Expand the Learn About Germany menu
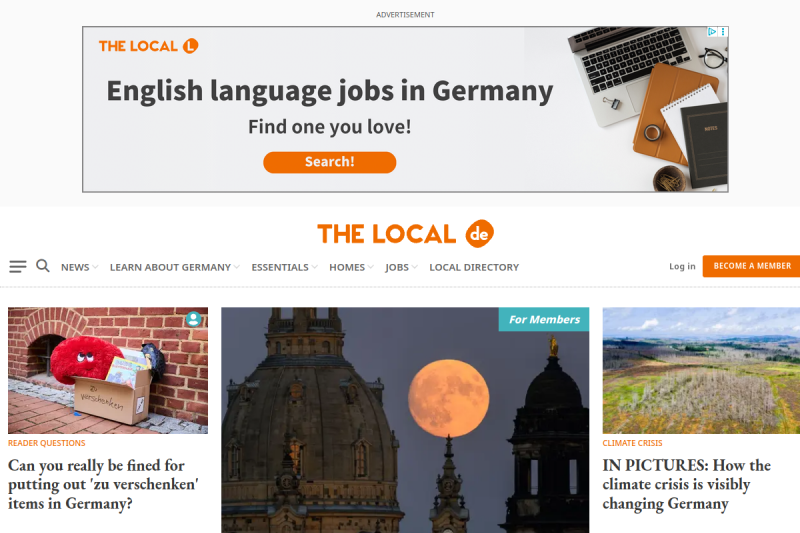The width and height of the screenshot is (800, 533). [174, 267]
